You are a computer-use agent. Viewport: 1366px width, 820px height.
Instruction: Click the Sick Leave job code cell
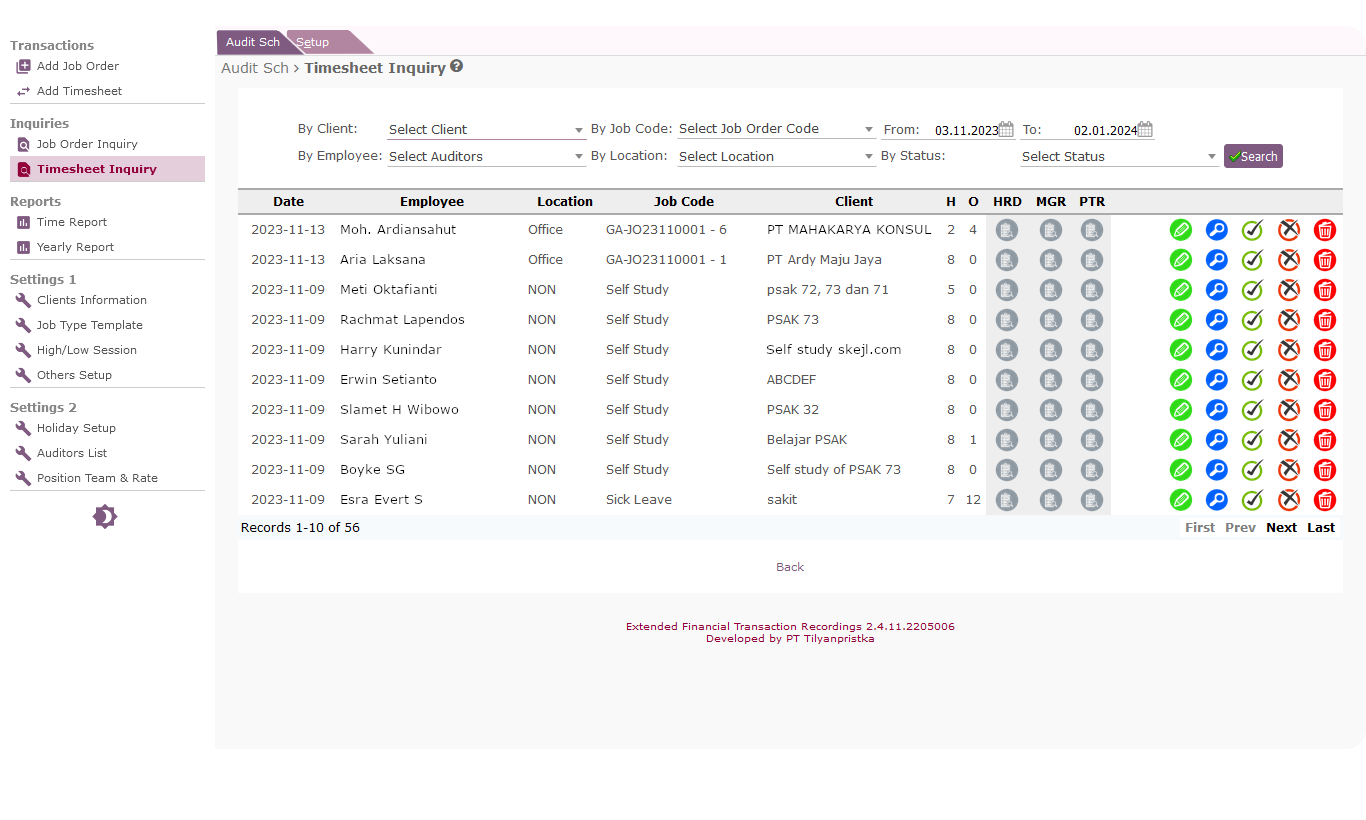click(x=639, y=500)
